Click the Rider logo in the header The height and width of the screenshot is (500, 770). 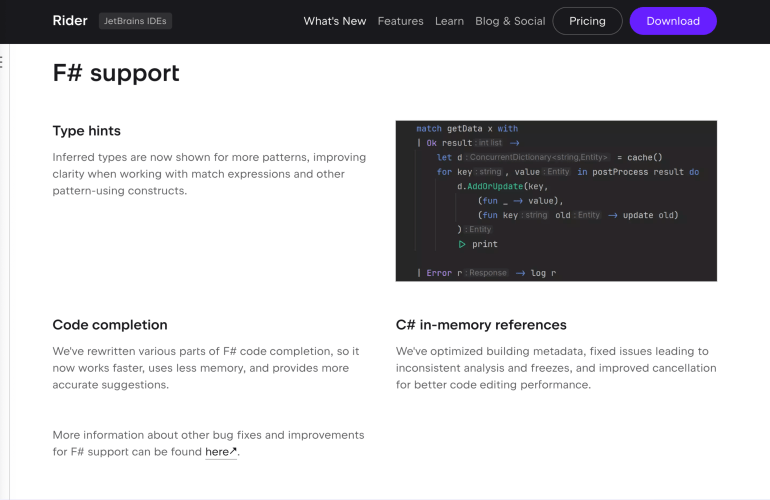tap(70, 21)
